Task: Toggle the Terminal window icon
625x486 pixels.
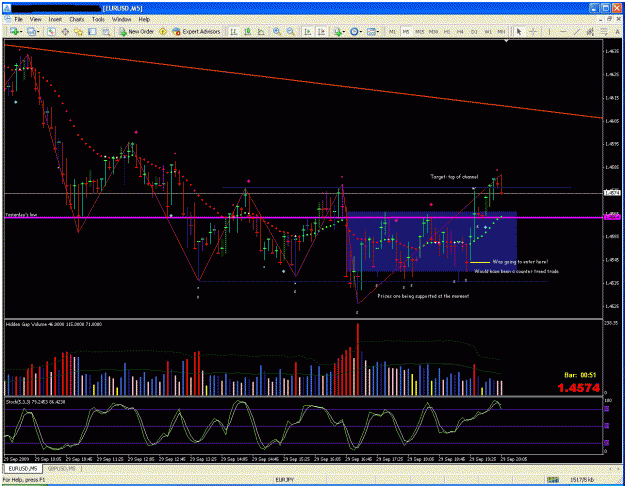Action: point(92,31)
